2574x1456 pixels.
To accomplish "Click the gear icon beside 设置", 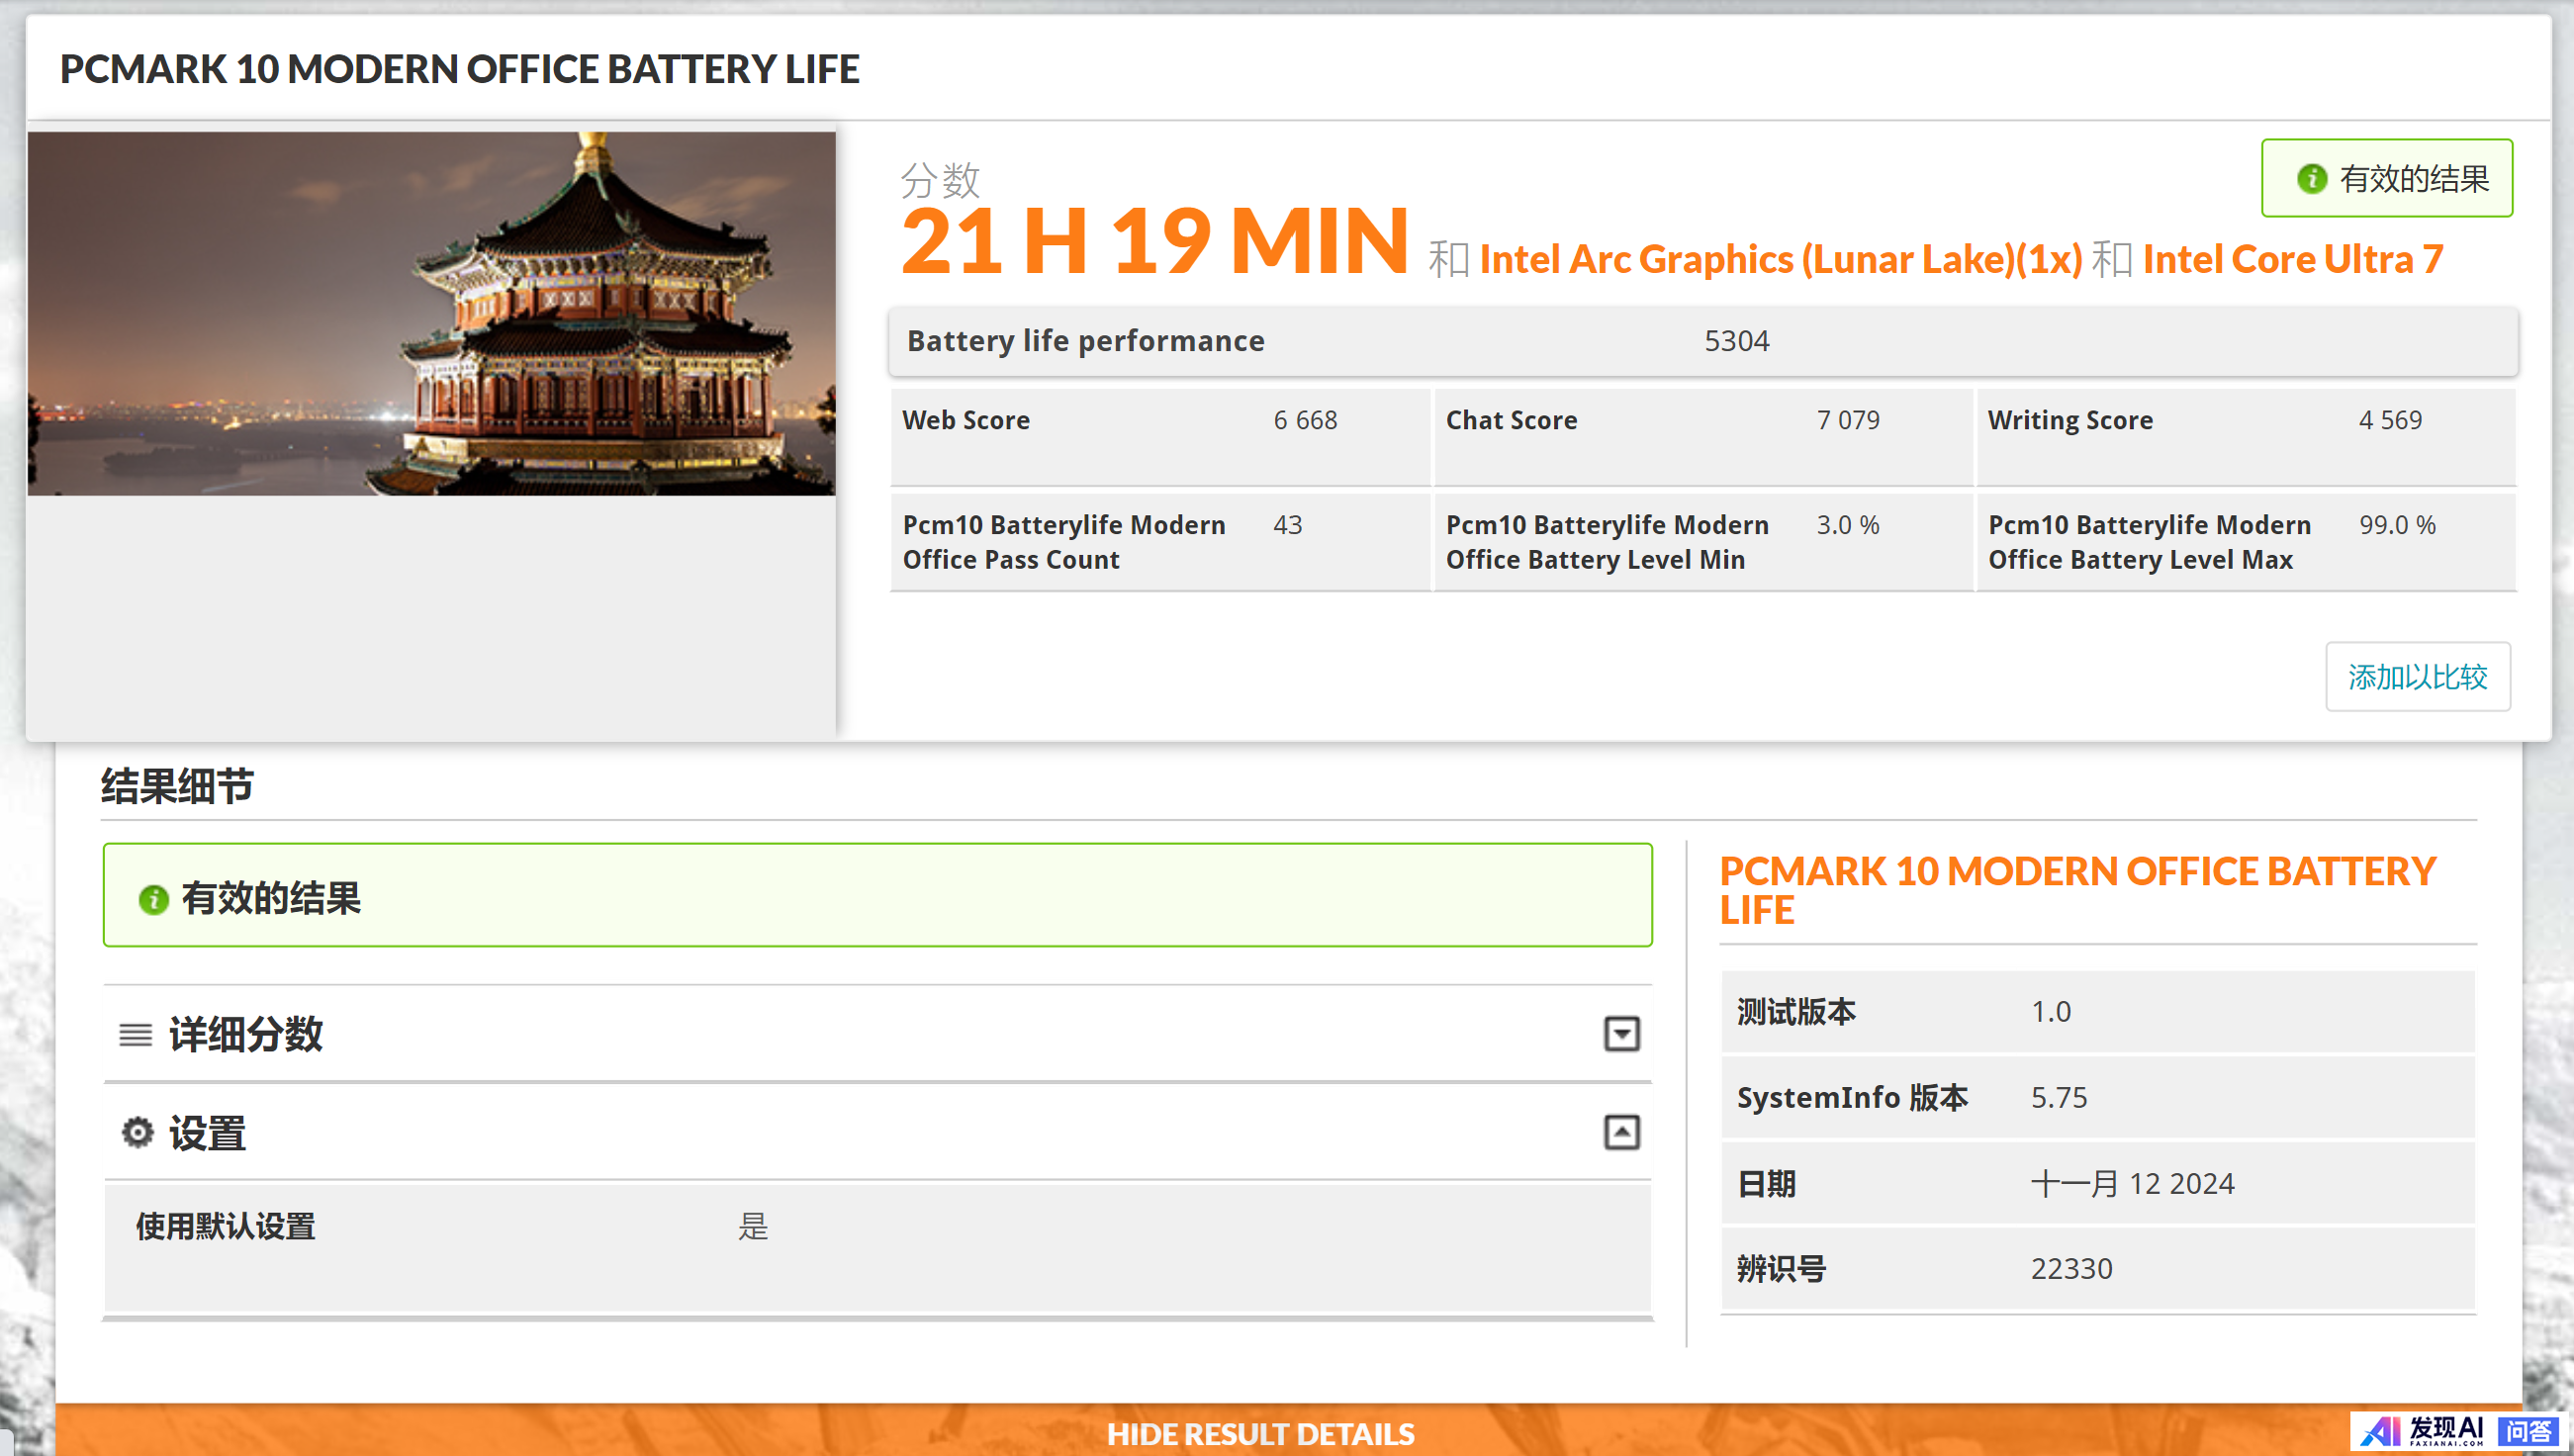I will tap(137, 1133).
